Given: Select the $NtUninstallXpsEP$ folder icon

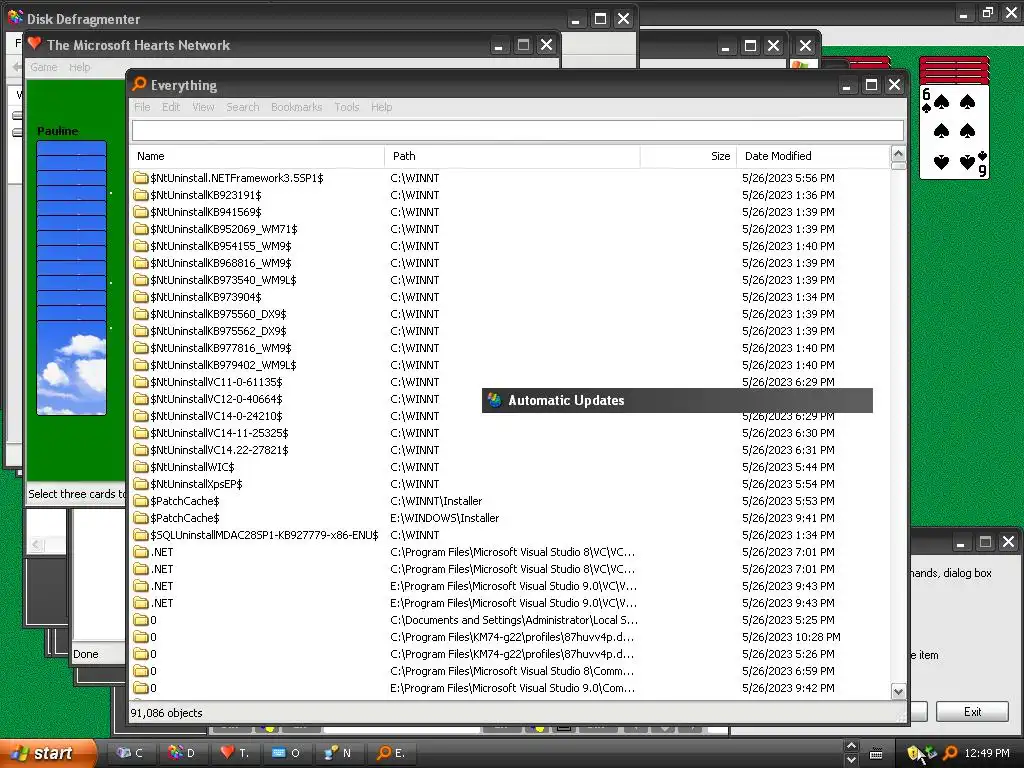Looking at the screenshot, I should [140, 483].
